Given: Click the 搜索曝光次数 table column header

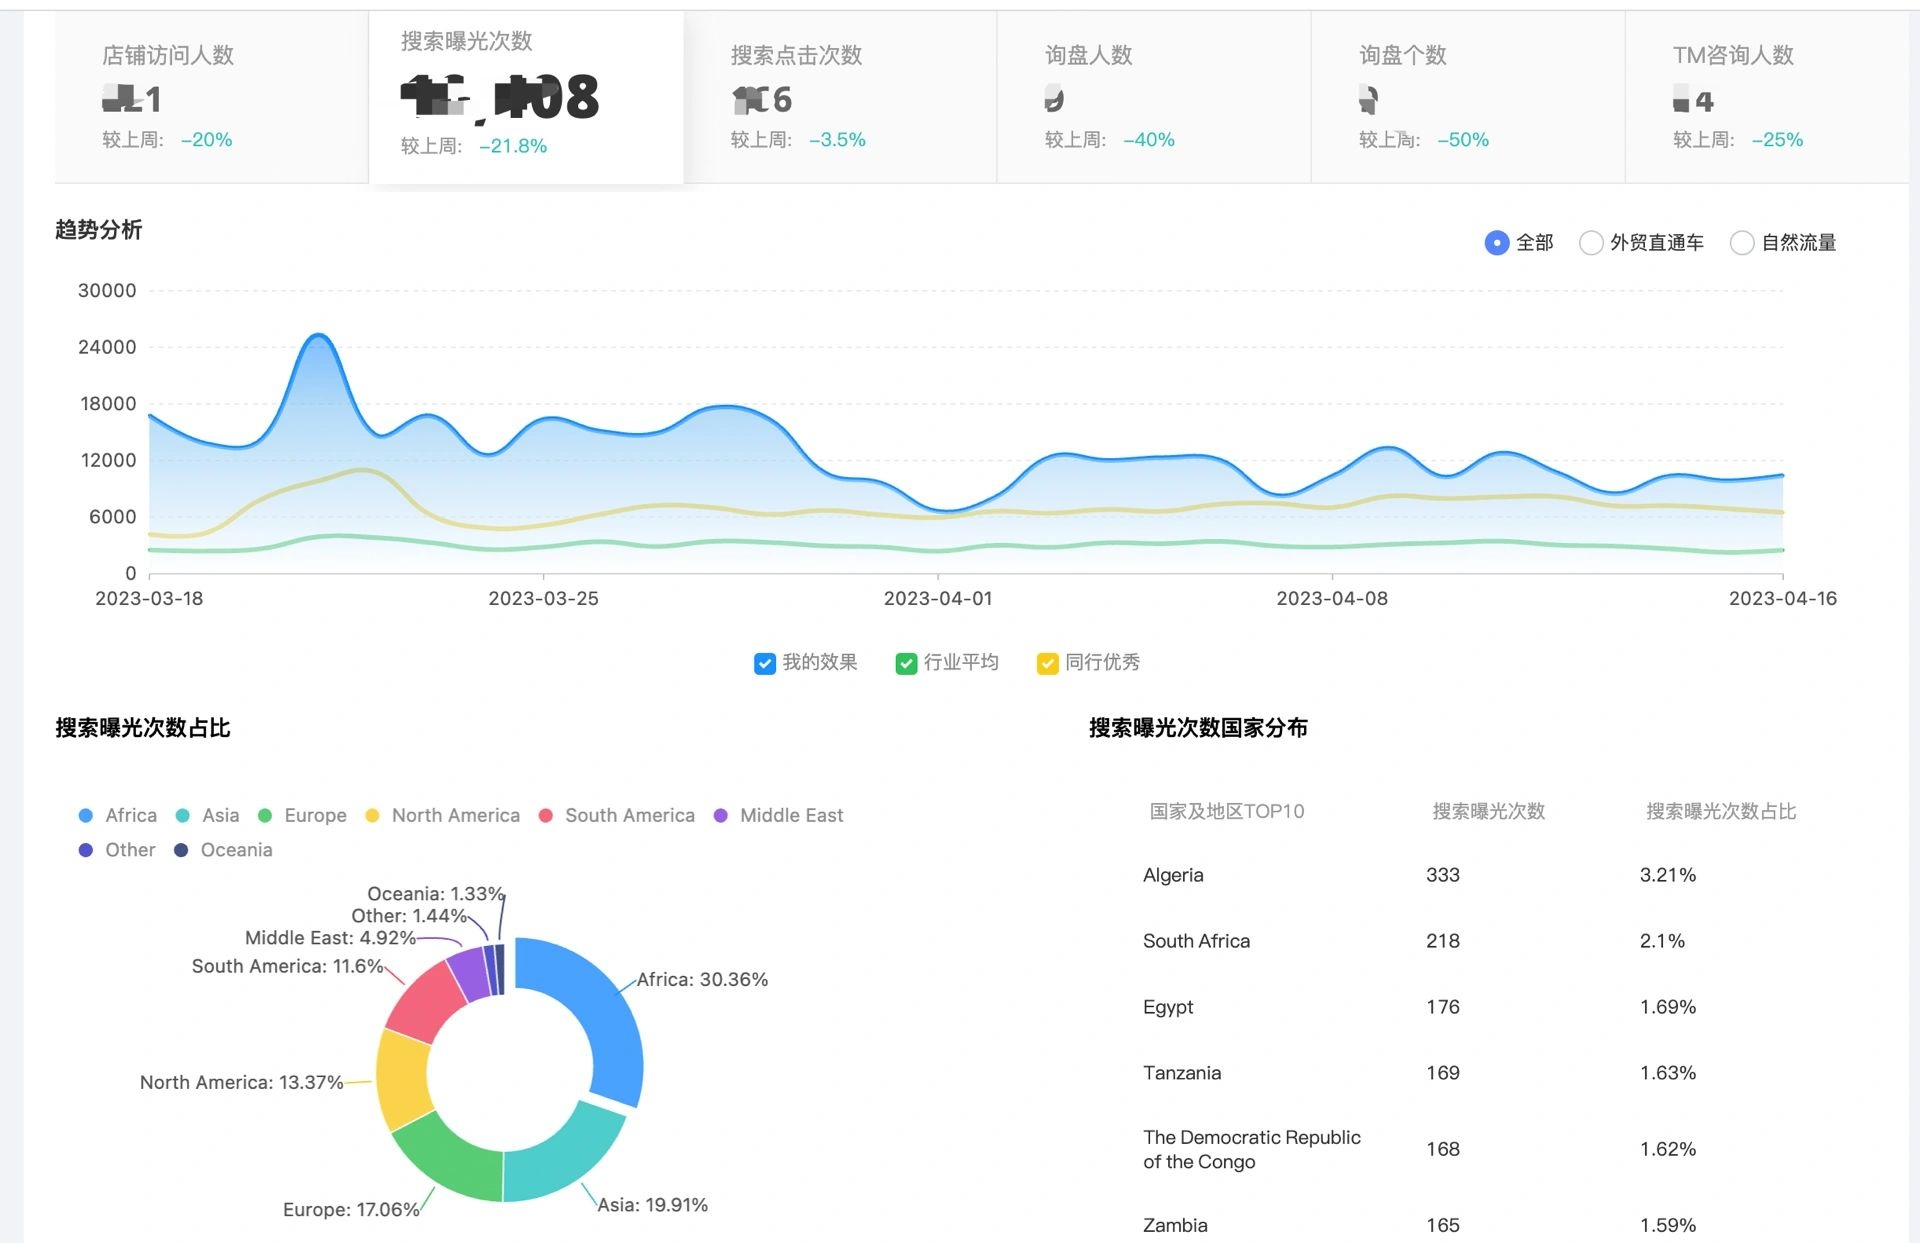Looking at the screenshot, I should pos(1489,812).
